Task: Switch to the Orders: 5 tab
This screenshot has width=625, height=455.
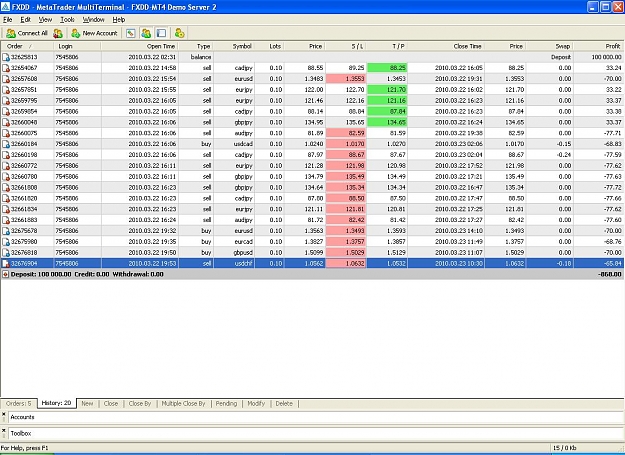Action: pyautogui.click(x=19, y=404)
